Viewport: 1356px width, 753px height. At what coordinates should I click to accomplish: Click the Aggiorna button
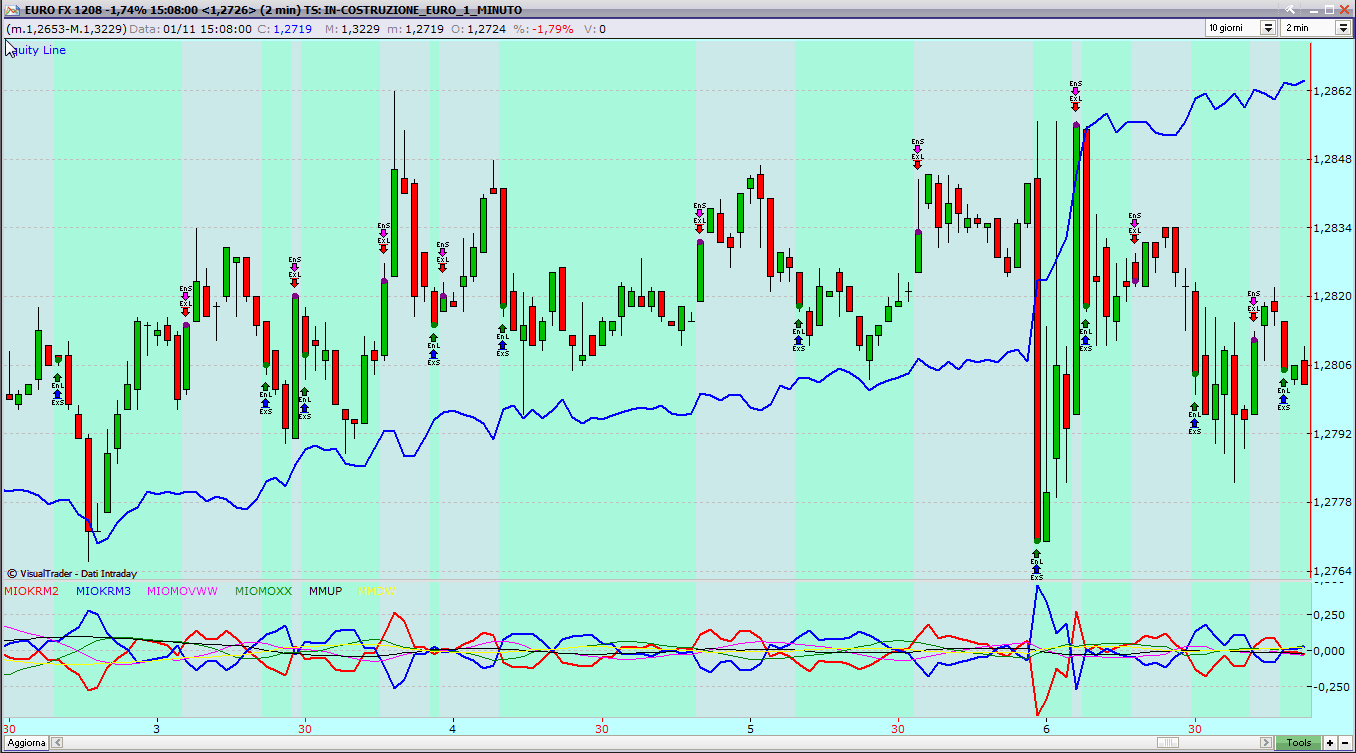(x=26, y=743)
